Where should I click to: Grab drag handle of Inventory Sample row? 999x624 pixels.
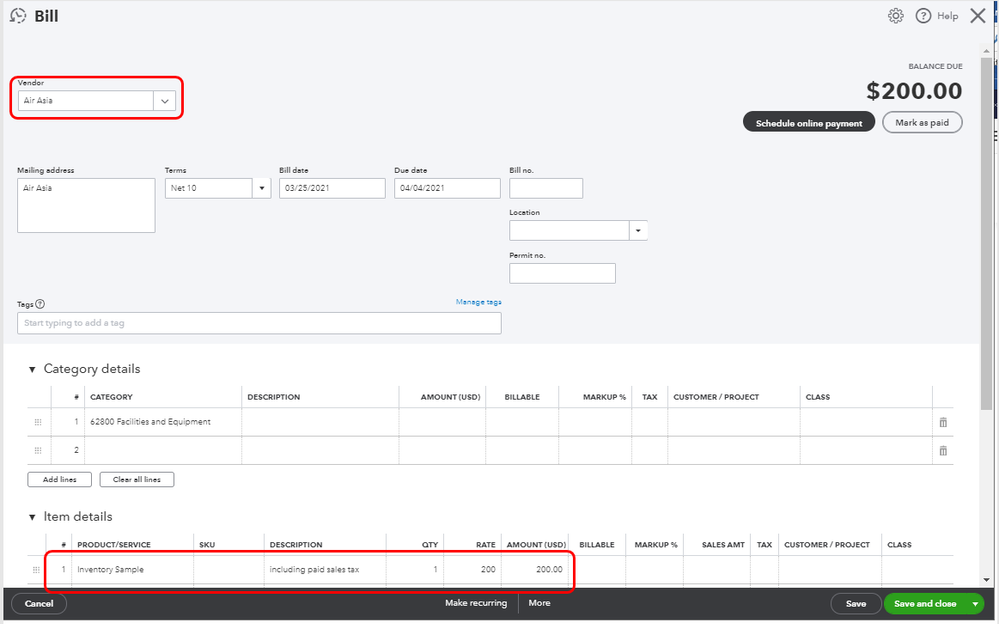click(36, 570)
